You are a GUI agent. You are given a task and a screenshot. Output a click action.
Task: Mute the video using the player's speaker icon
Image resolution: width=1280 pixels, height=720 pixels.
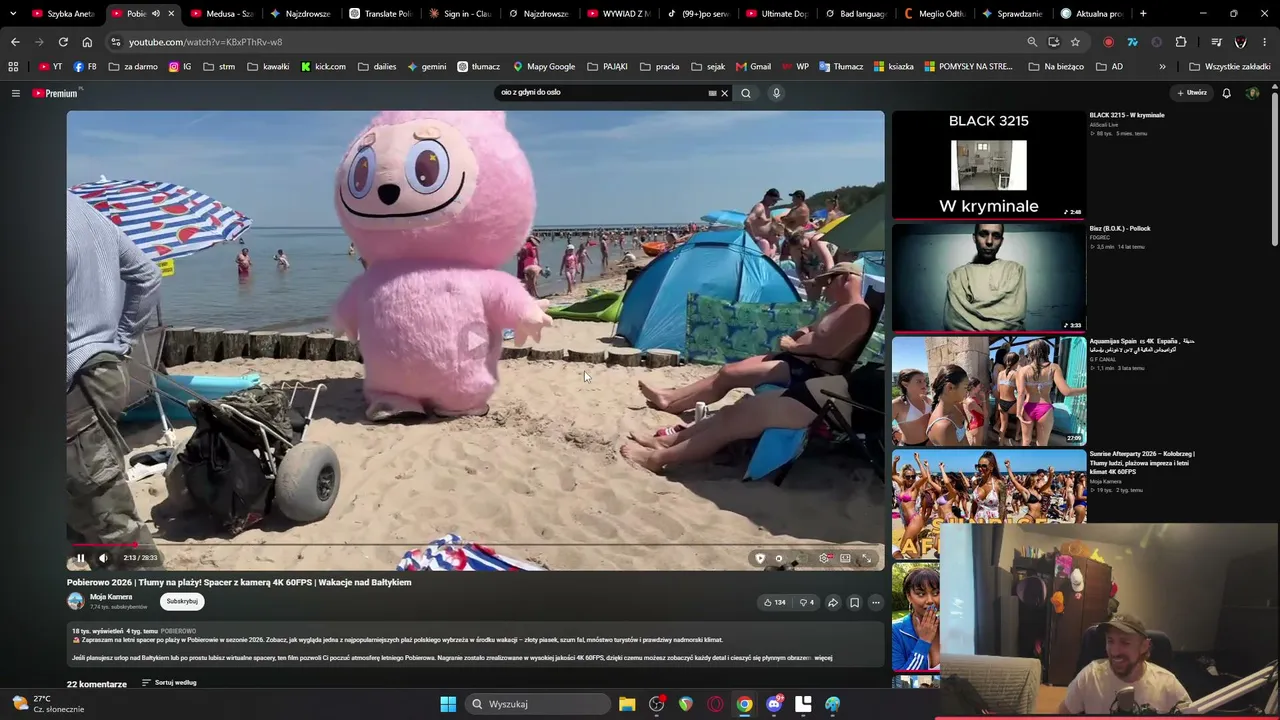[x=103, y=558]
